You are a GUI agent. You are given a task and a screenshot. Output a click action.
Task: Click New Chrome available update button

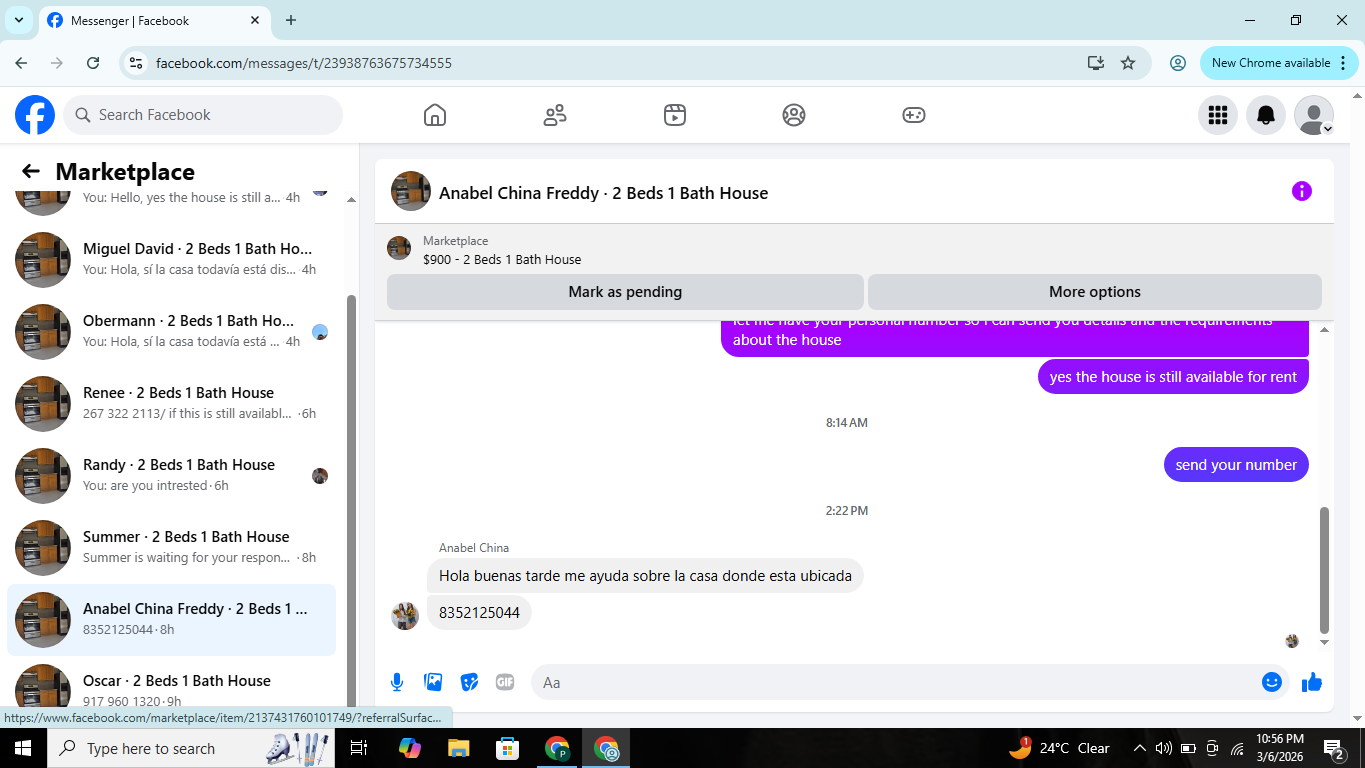[1279, 63]
